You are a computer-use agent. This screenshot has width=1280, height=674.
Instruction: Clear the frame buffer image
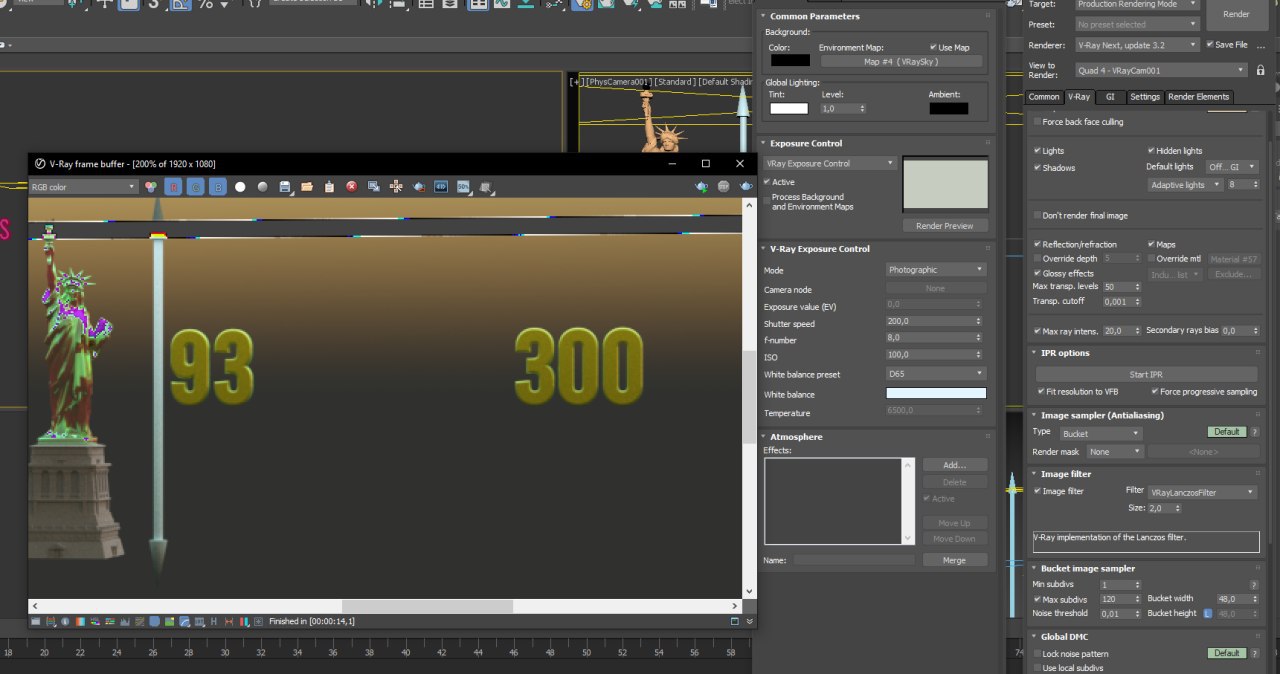tap(352, 186)
